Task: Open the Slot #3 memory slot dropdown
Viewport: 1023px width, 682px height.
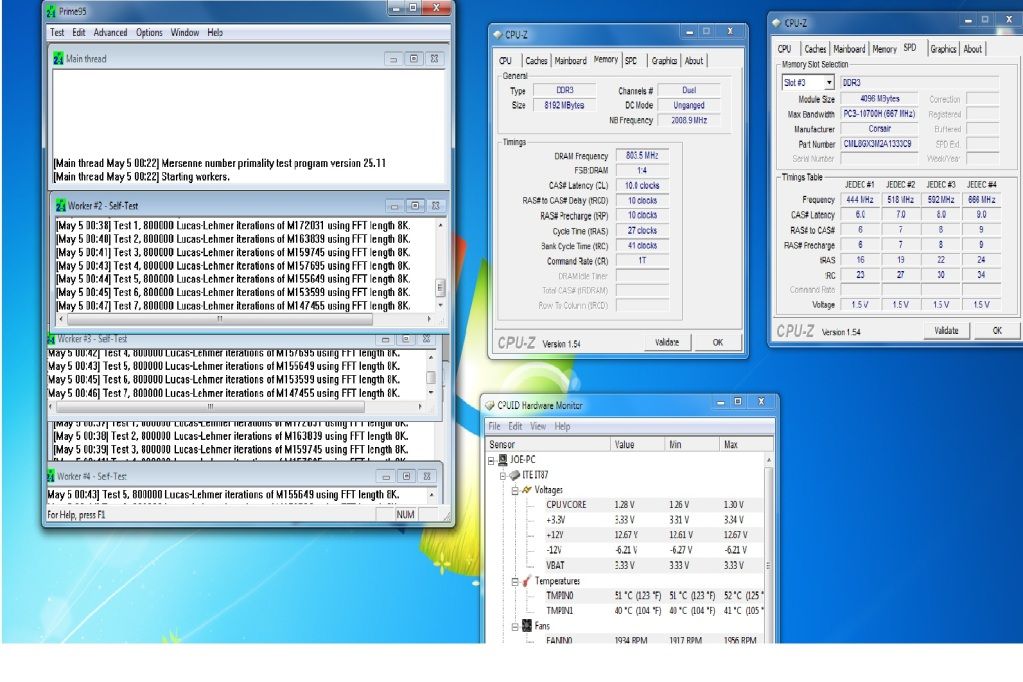Action: tap(829, 83)
